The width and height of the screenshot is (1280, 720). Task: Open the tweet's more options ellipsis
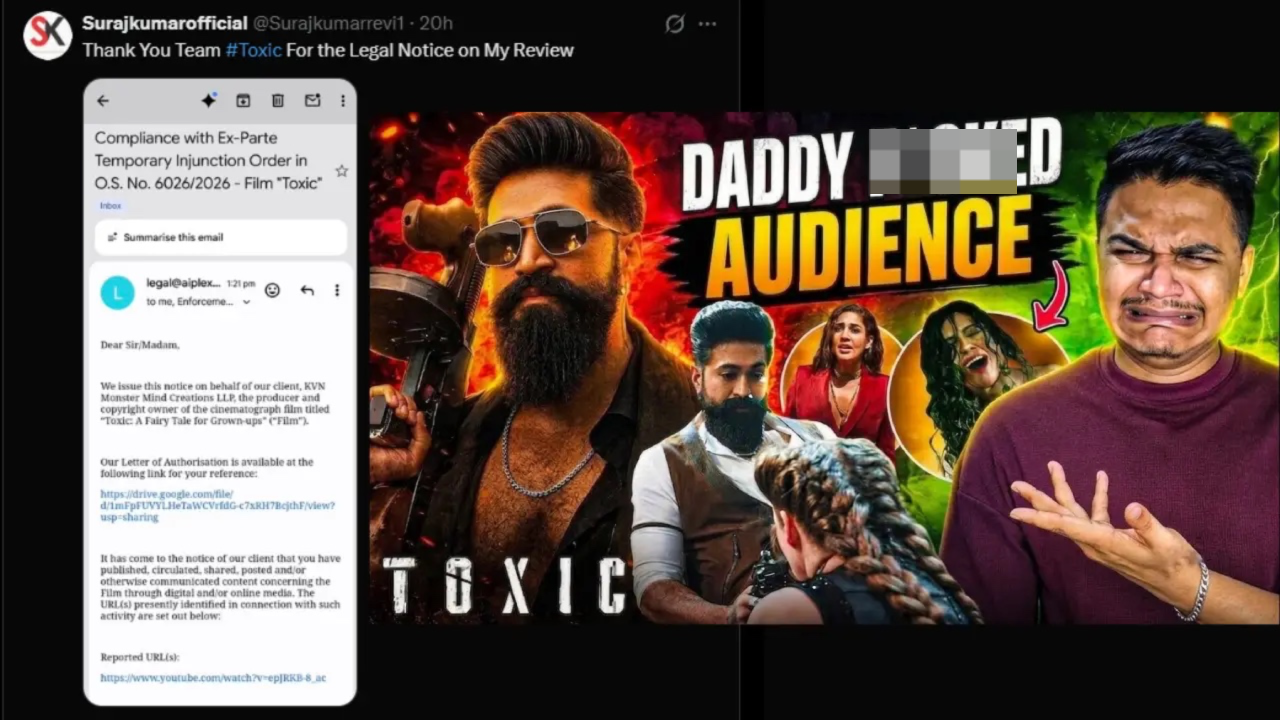(x=707, y=24)
